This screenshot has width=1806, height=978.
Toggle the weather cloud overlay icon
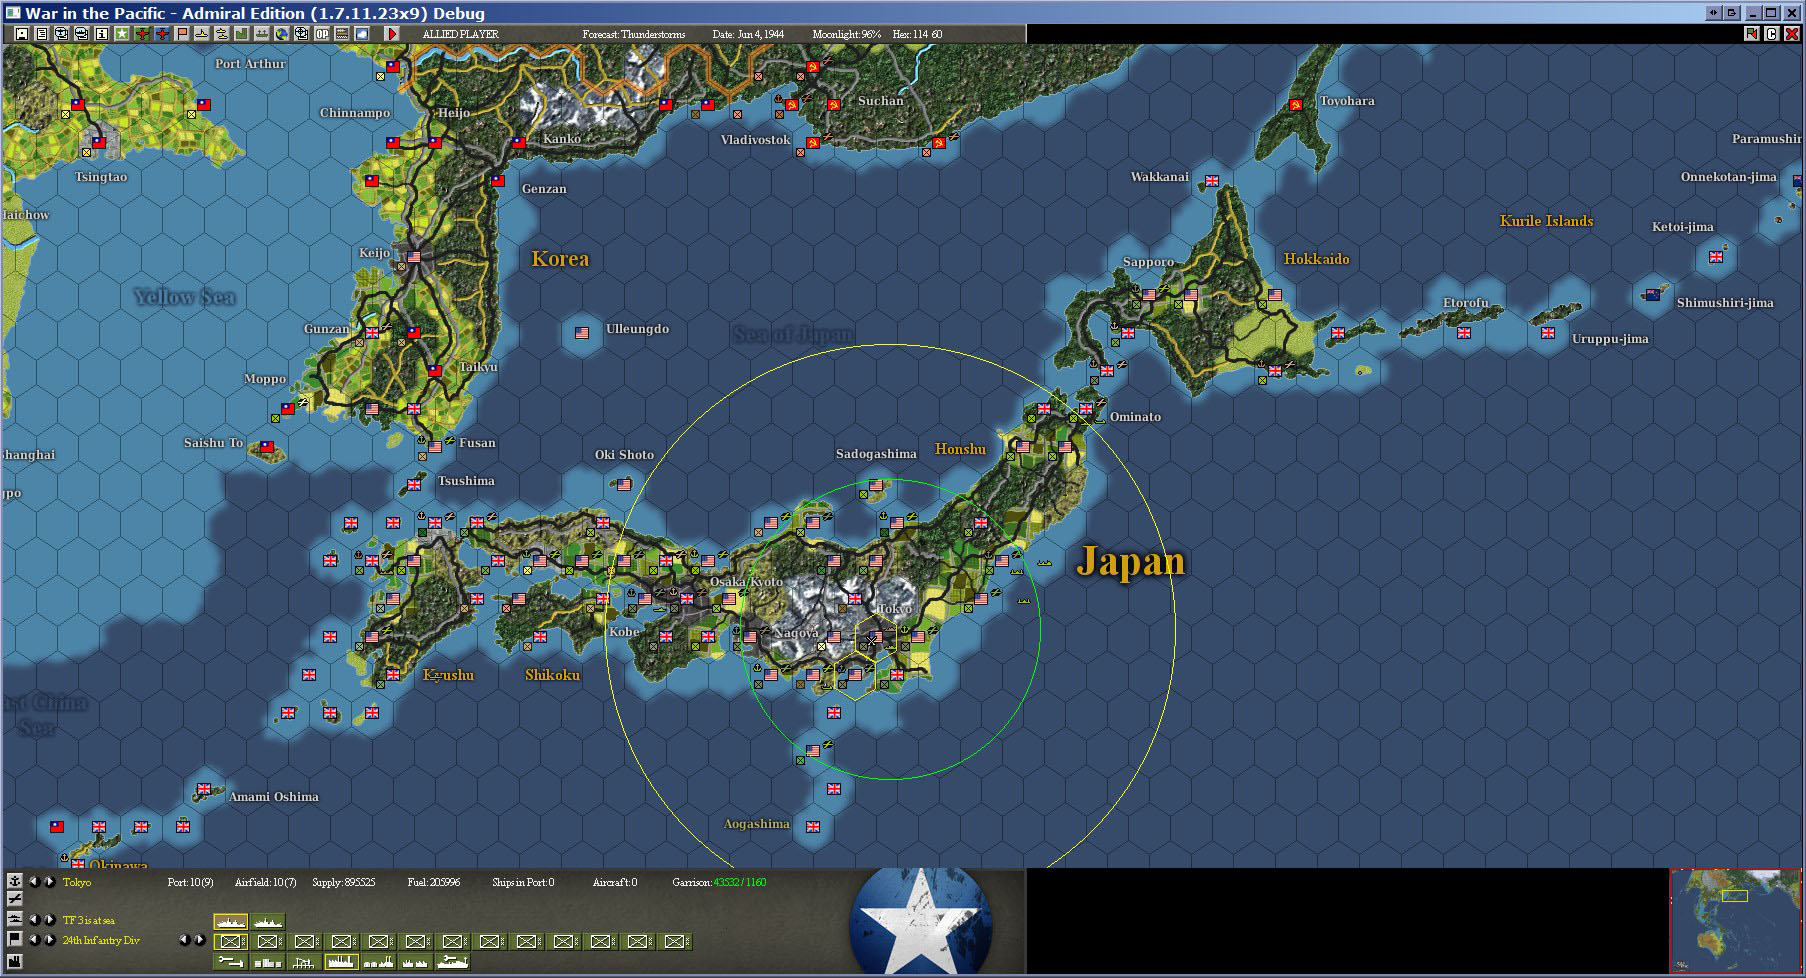tap(362, 34)
